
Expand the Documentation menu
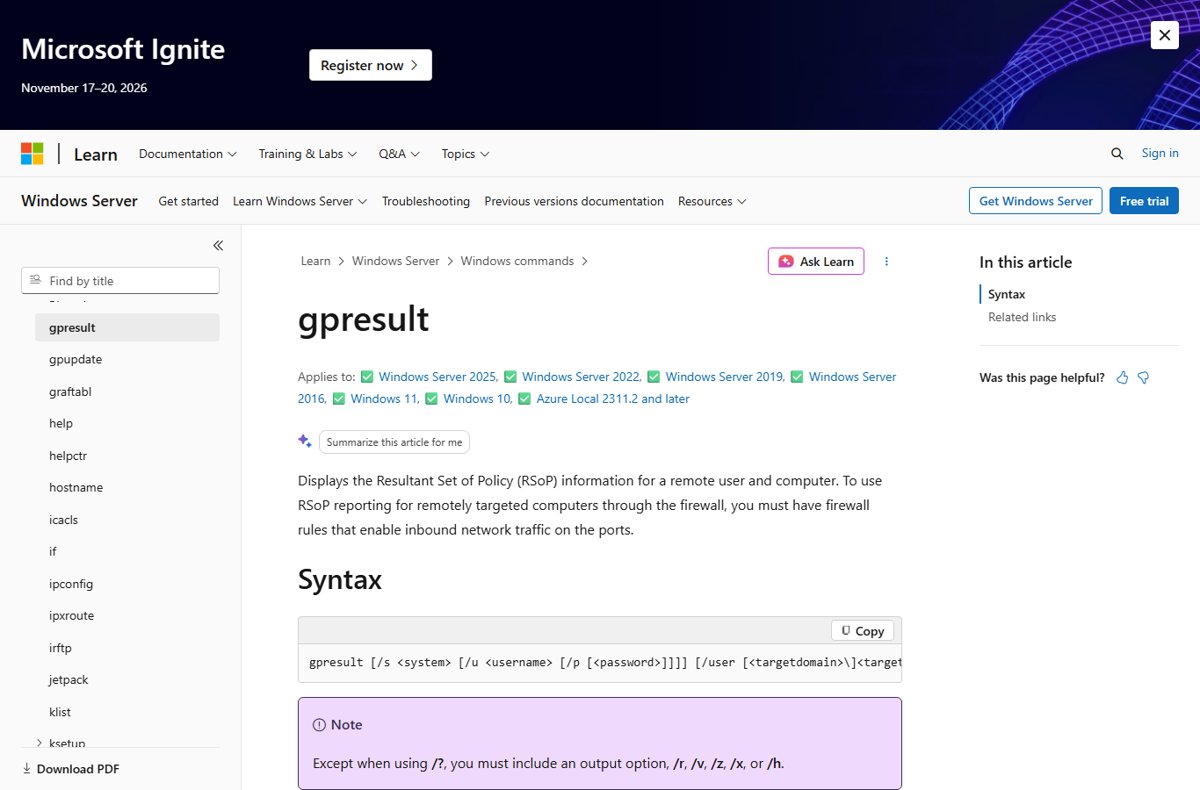(x=188, y=154)
